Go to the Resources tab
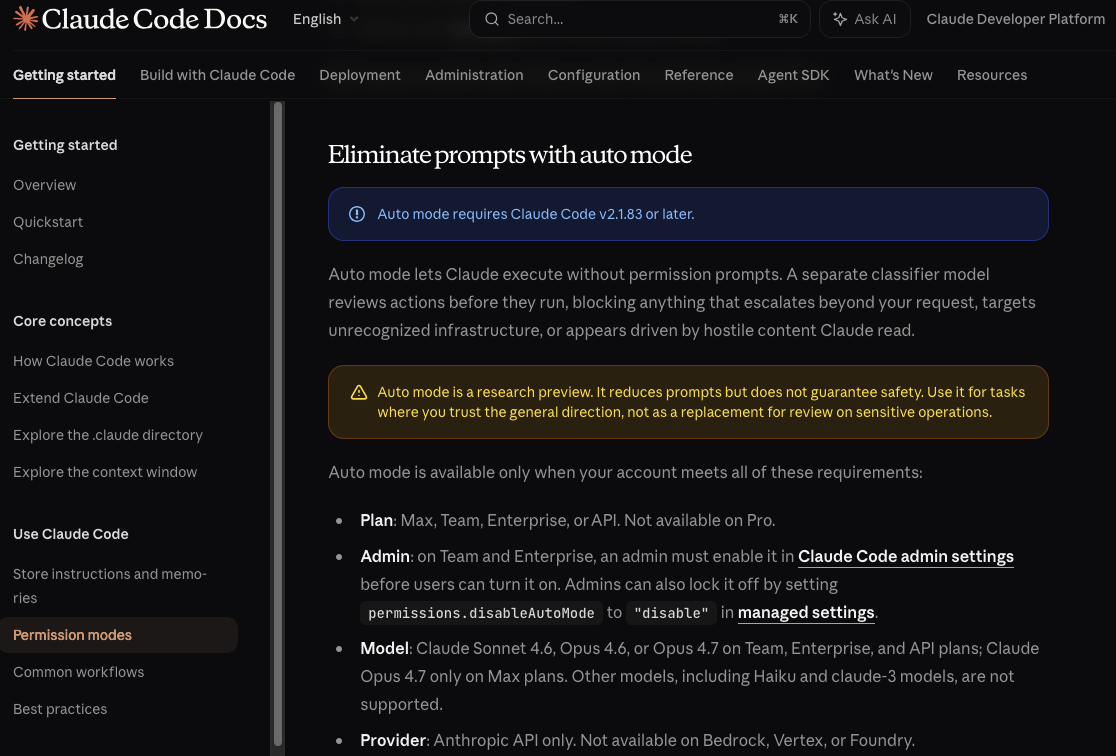Viewport: 1116px width, 756px height. [991, 75]
